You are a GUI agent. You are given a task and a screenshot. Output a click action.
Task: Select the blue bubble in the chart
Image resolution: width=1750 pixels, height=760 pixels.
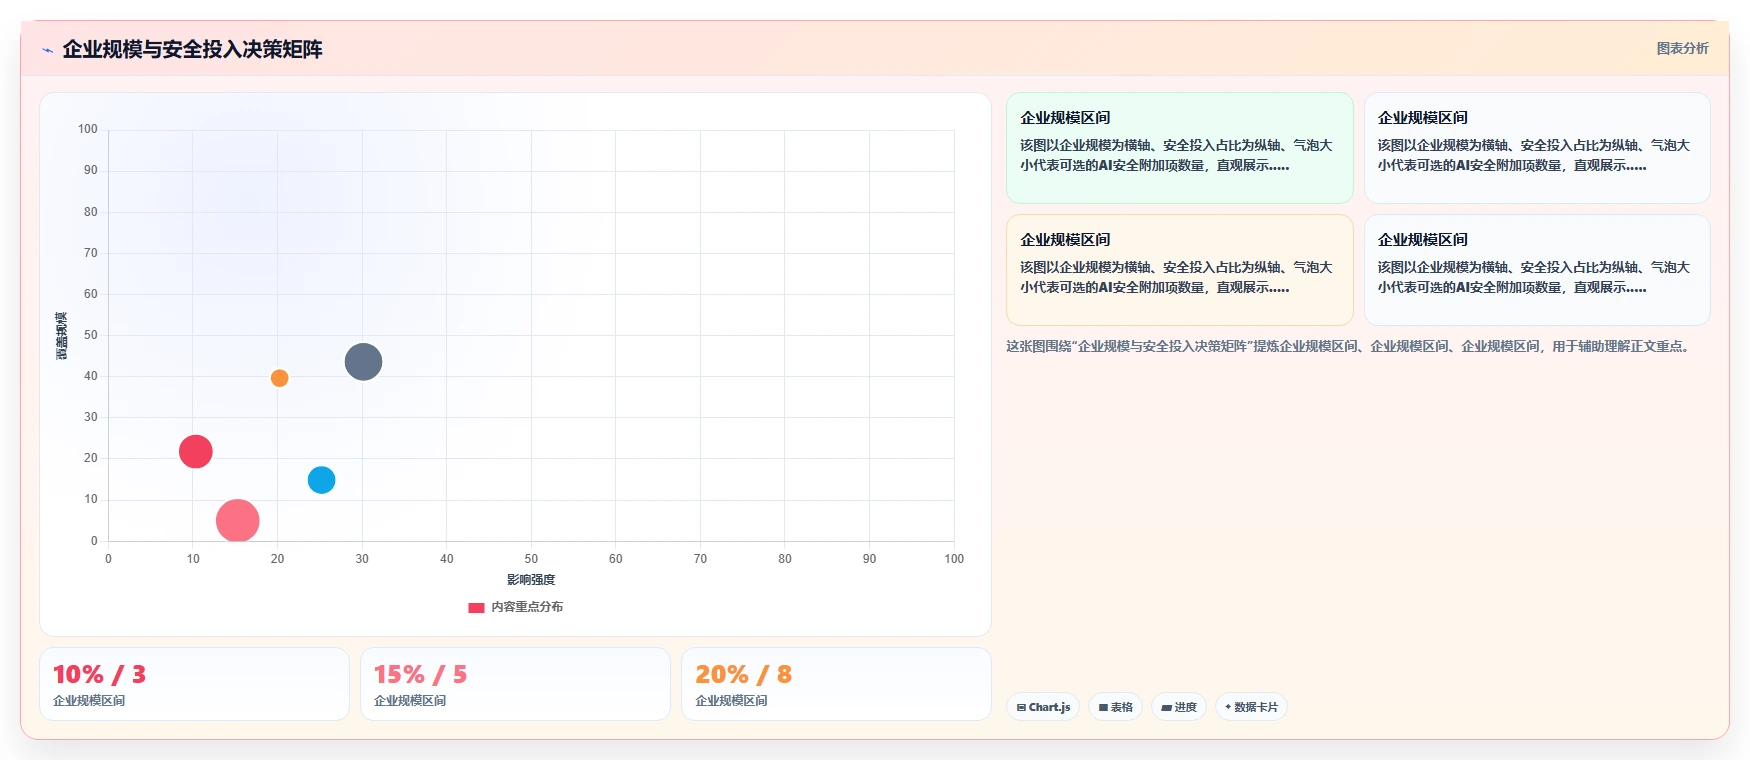321,480
